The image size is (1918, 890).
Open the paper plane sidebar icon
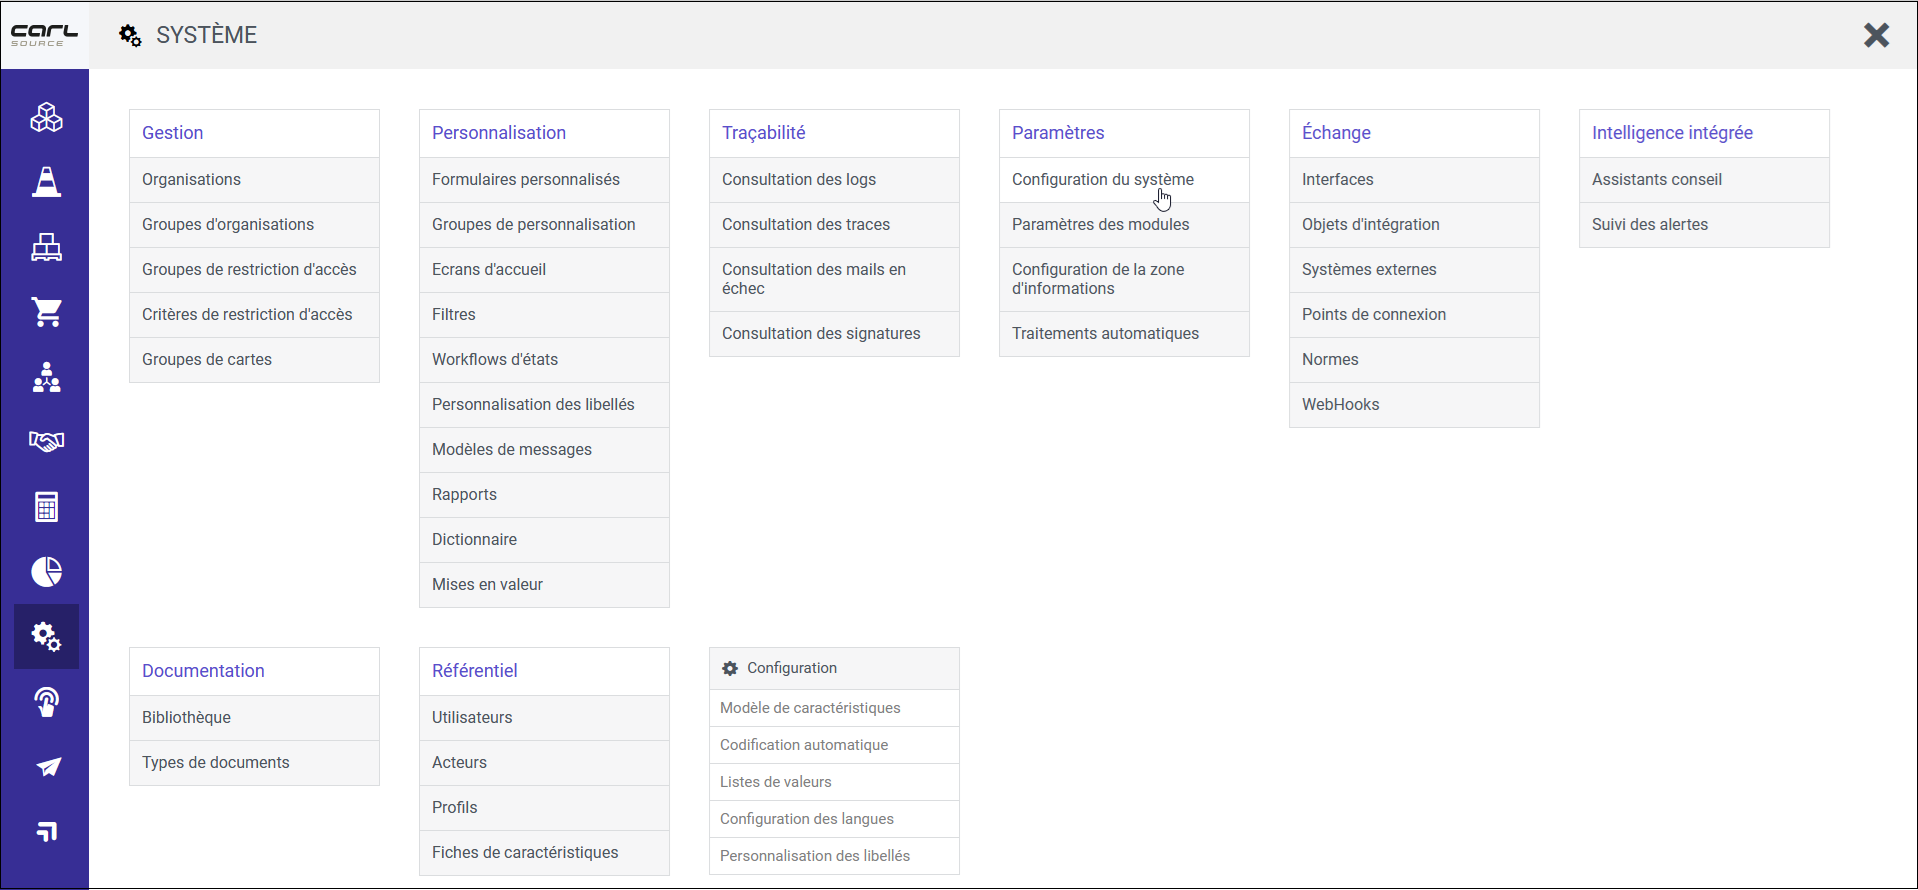pyautogui.click(x=46, y=767)
